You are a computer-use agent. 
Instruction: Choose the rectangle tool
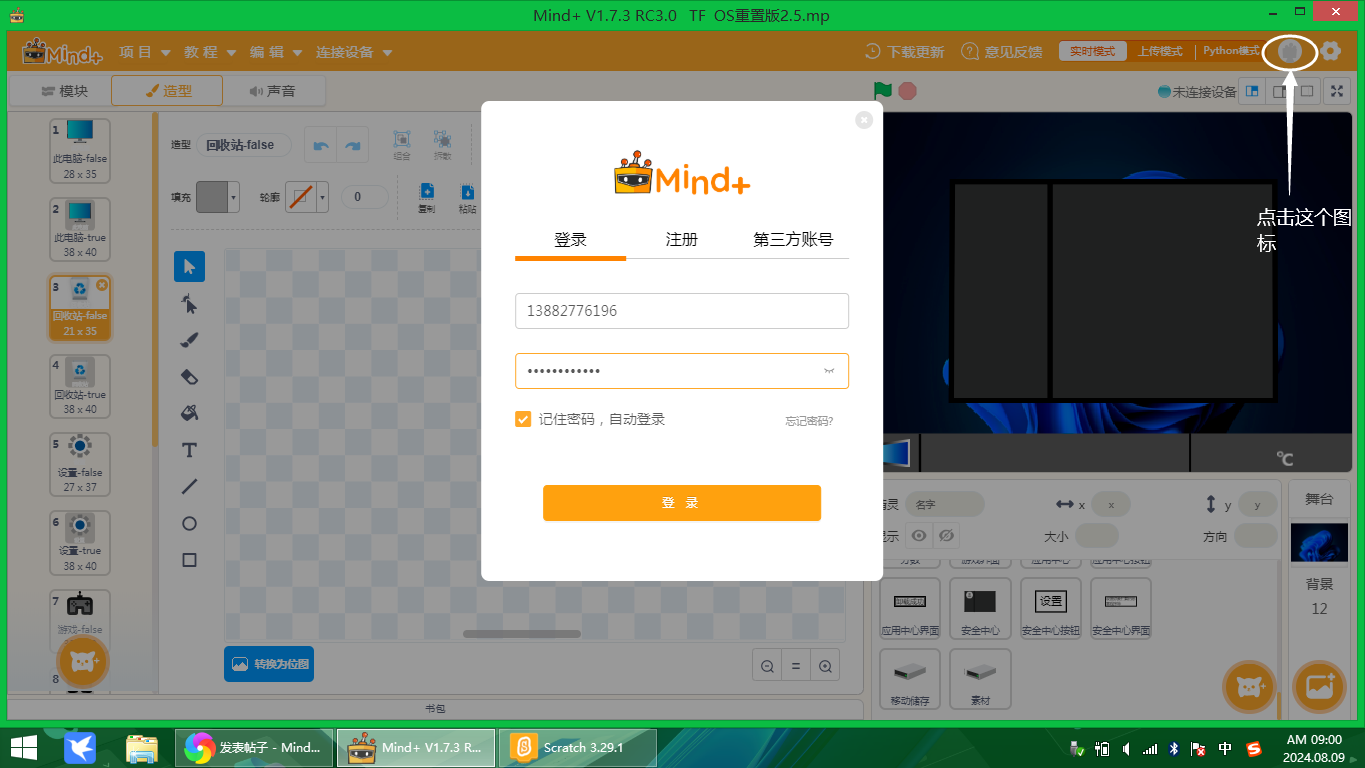(189, 560)
